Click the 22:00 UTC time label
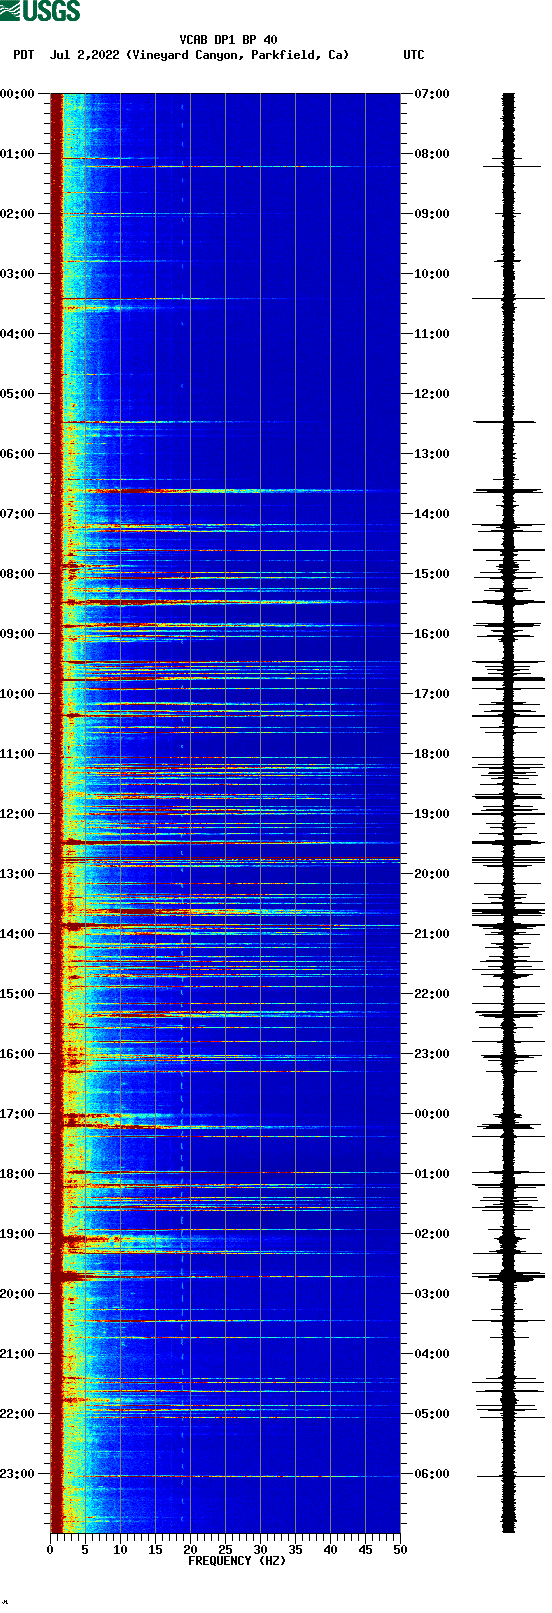 coord(432,994)
